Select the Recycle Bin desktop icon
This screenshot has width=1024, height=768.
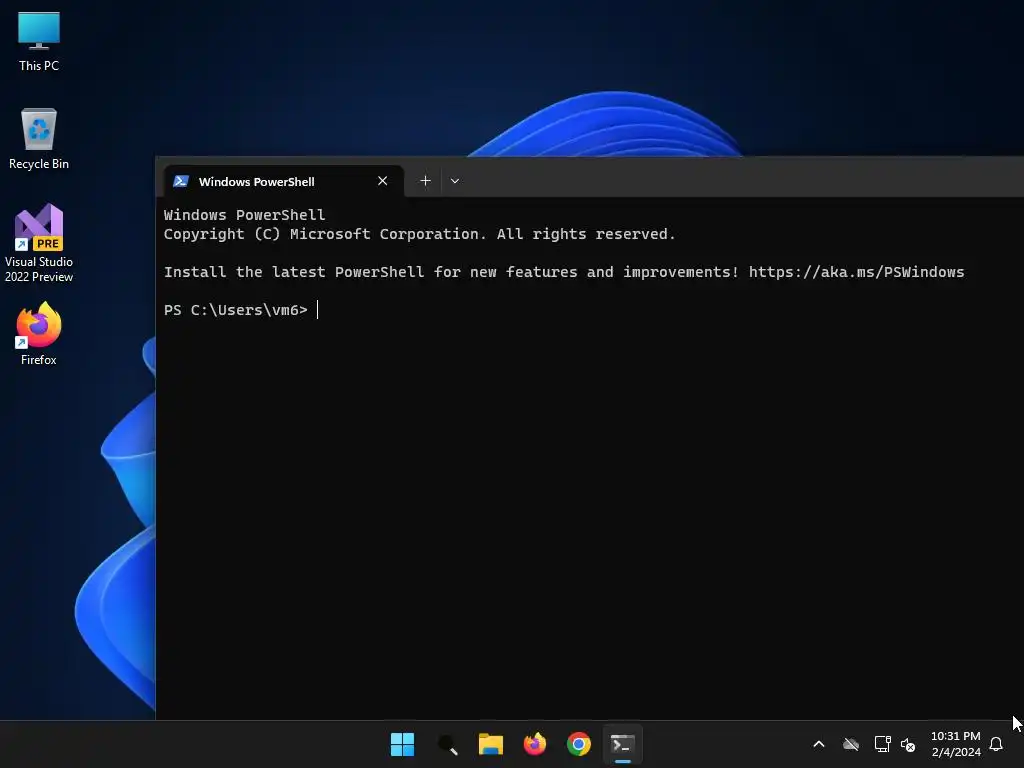click(39, 140)
